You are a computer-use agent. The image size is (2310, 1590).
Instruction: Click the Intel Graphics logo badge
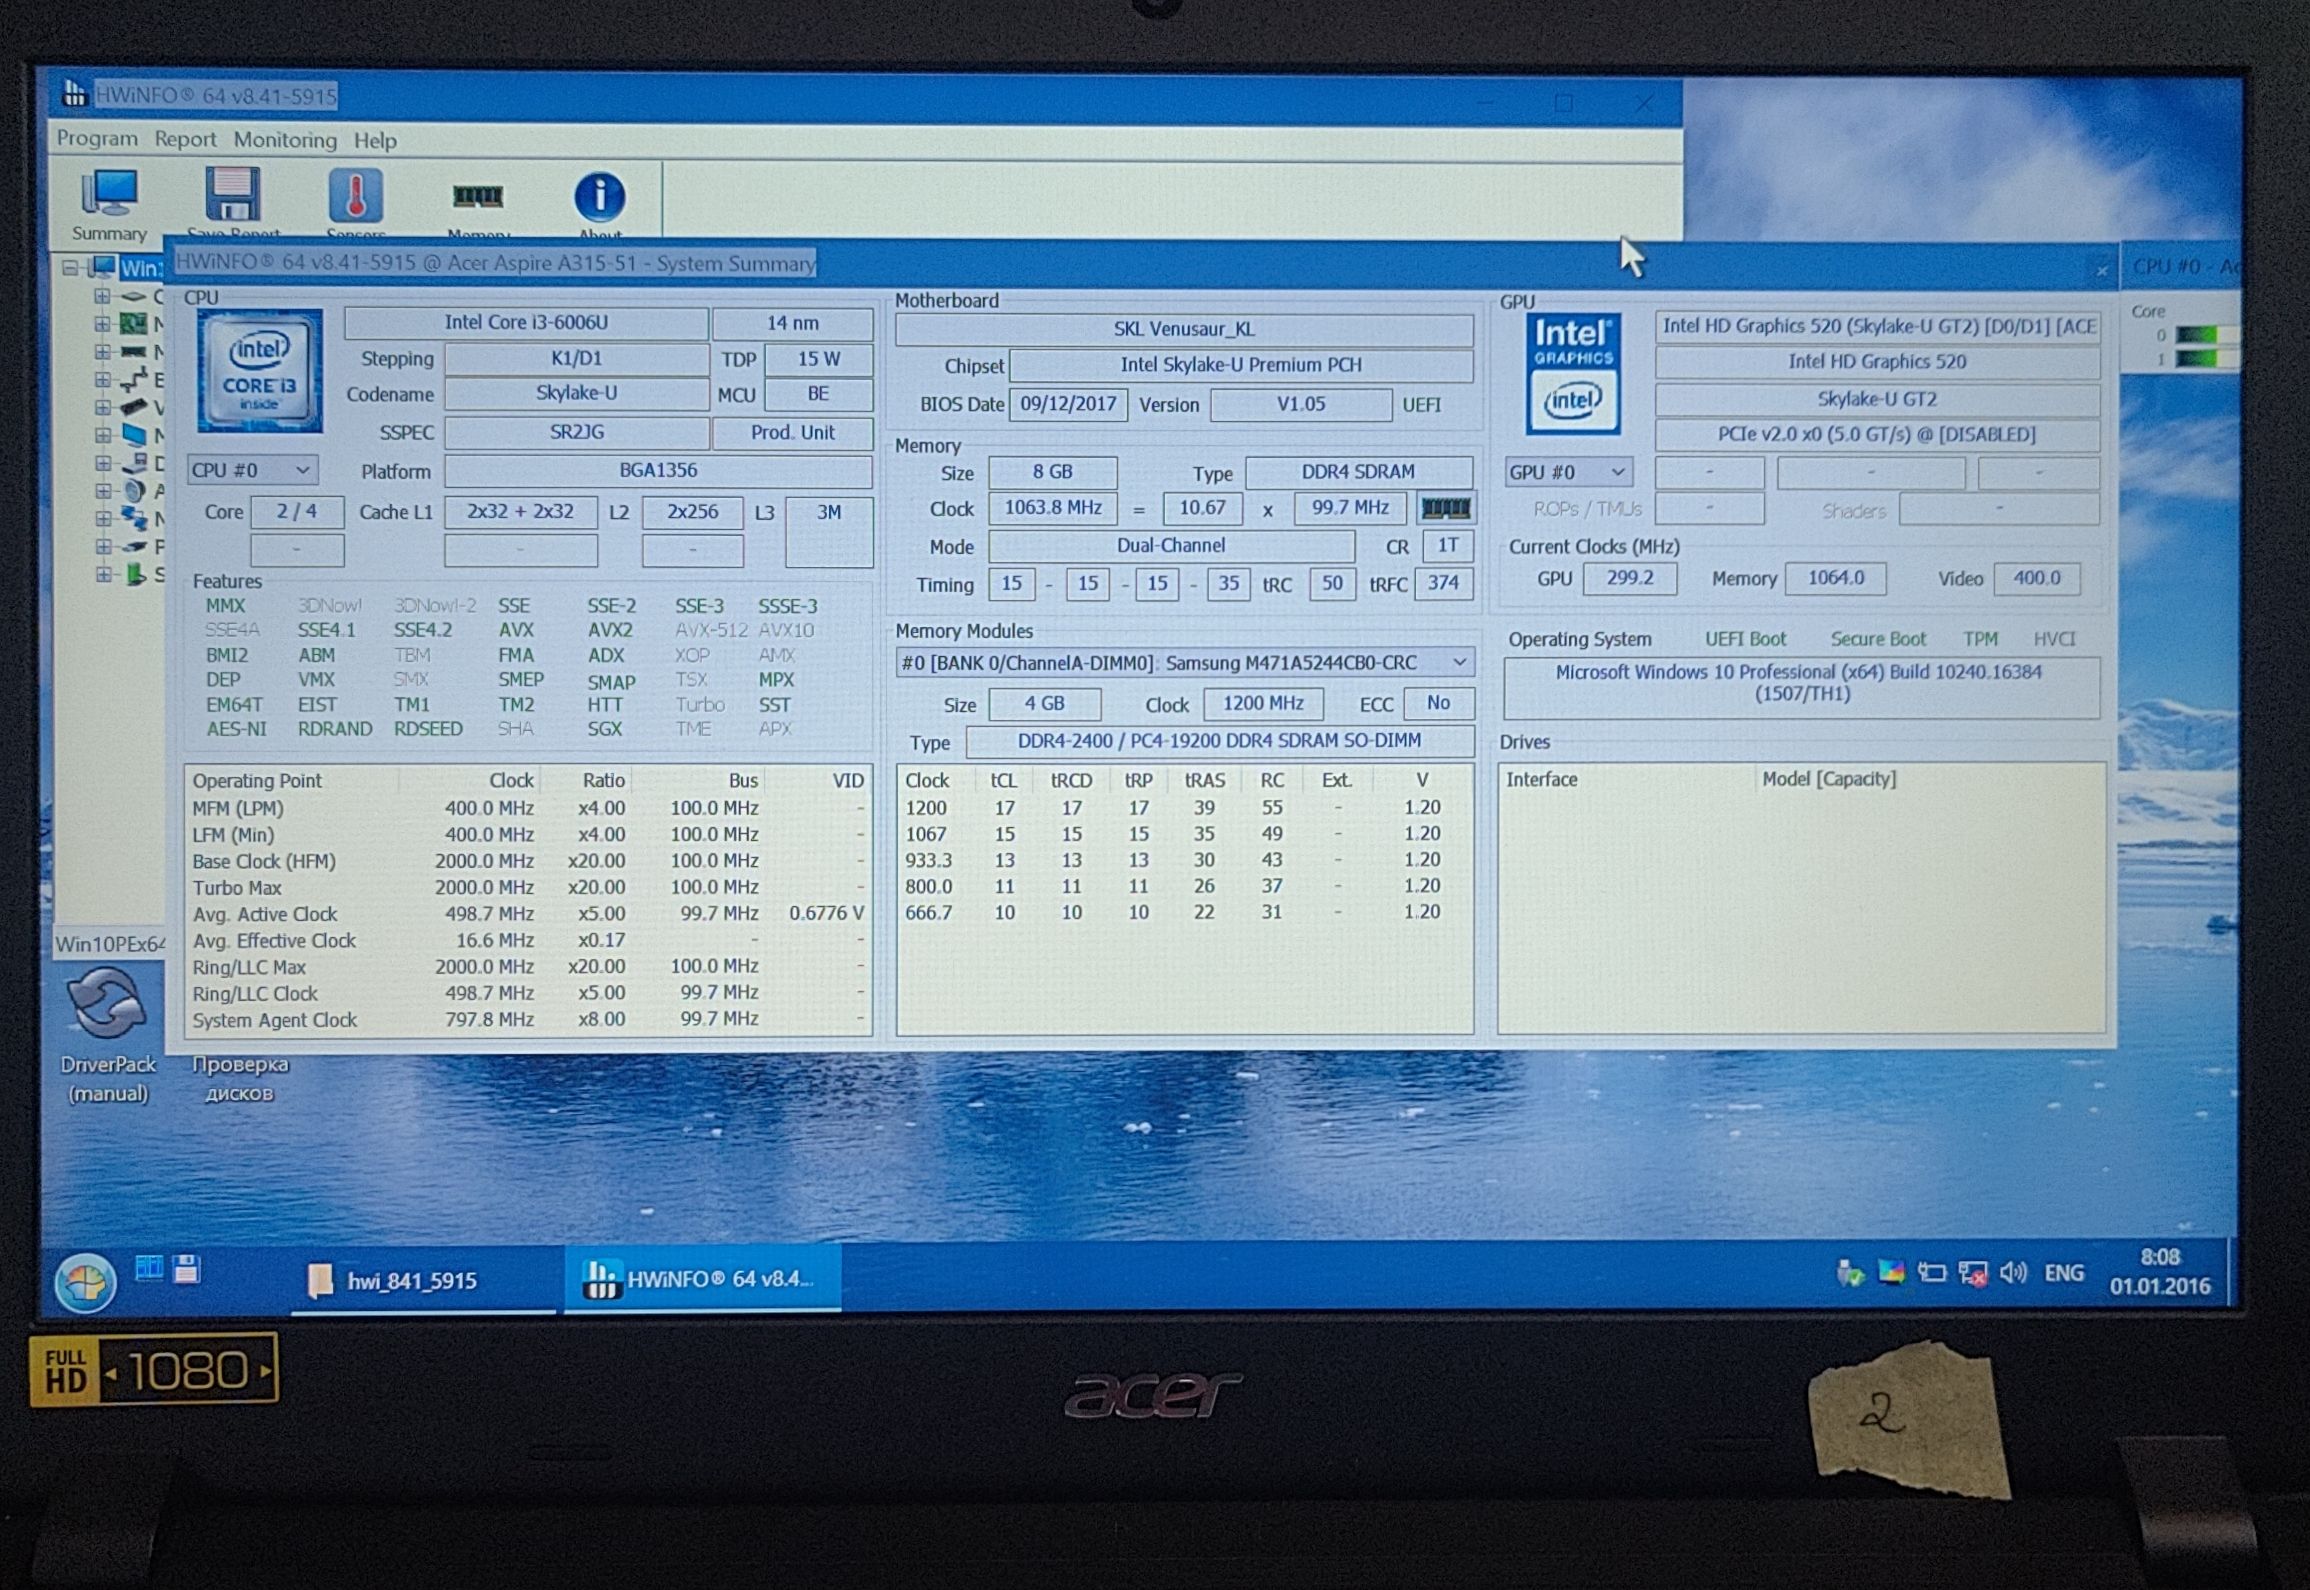1573,374
